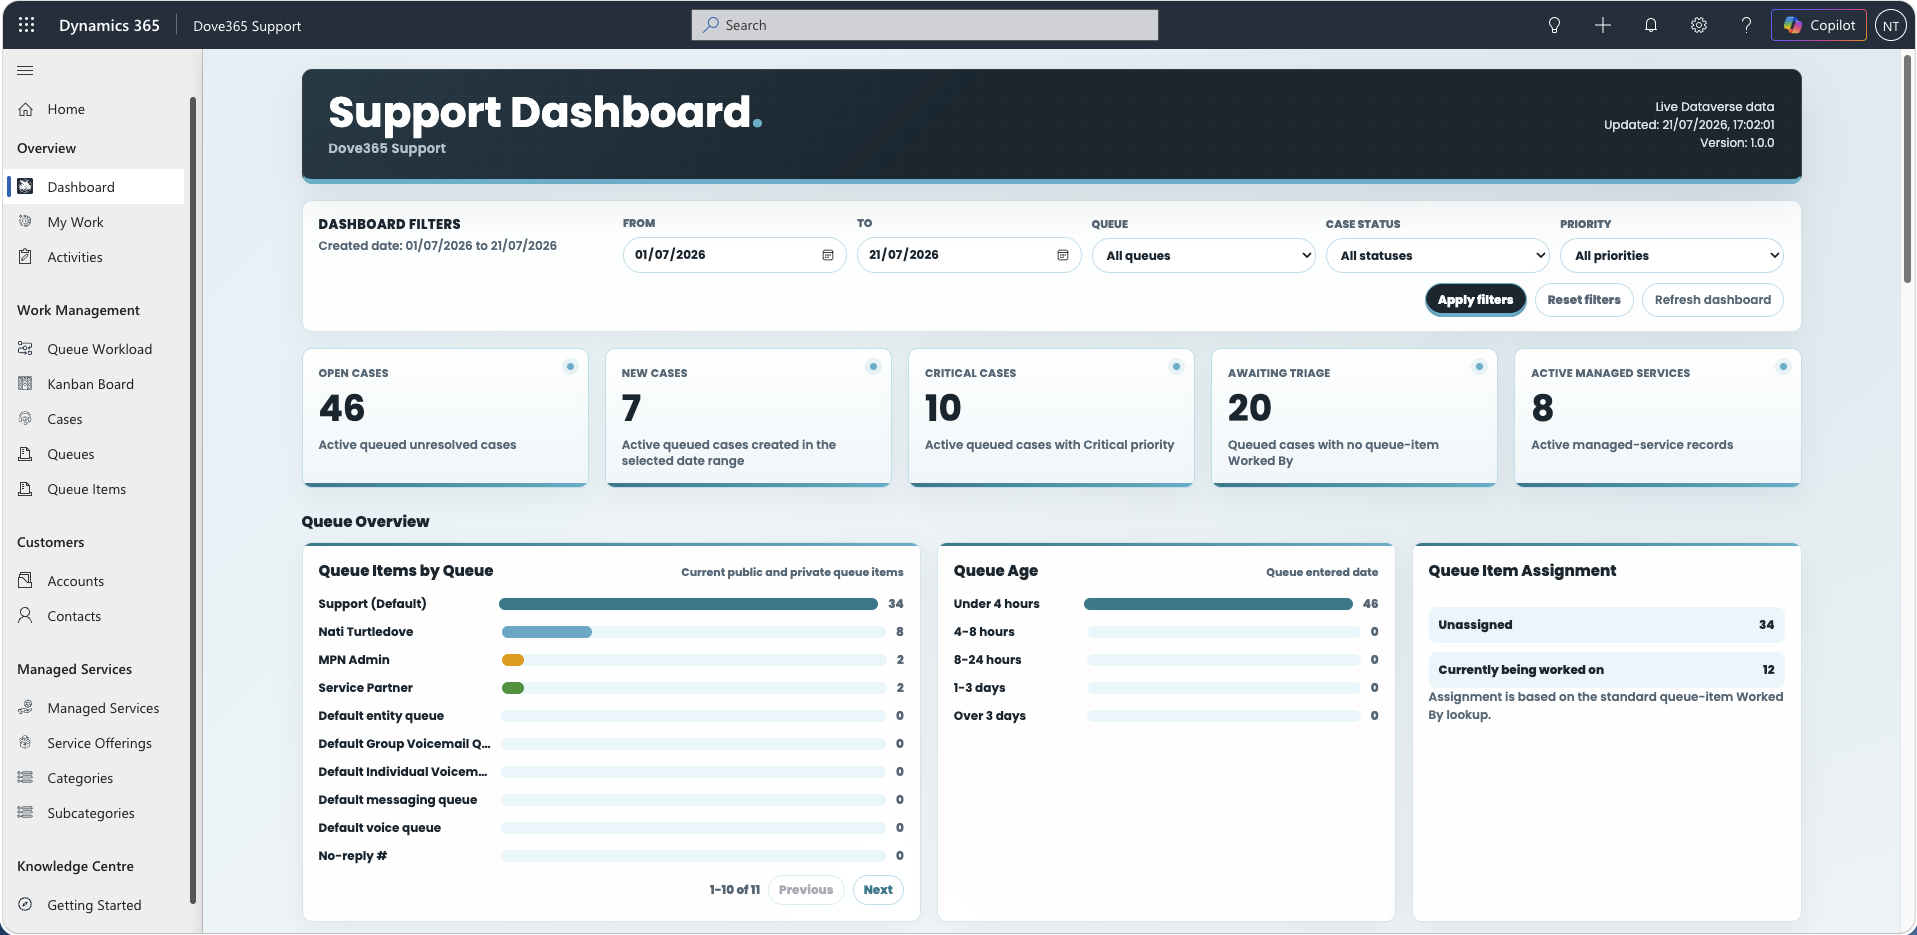
Task: Open the notifications bell
Action: pyautogui.click(x=1651, y=25)
